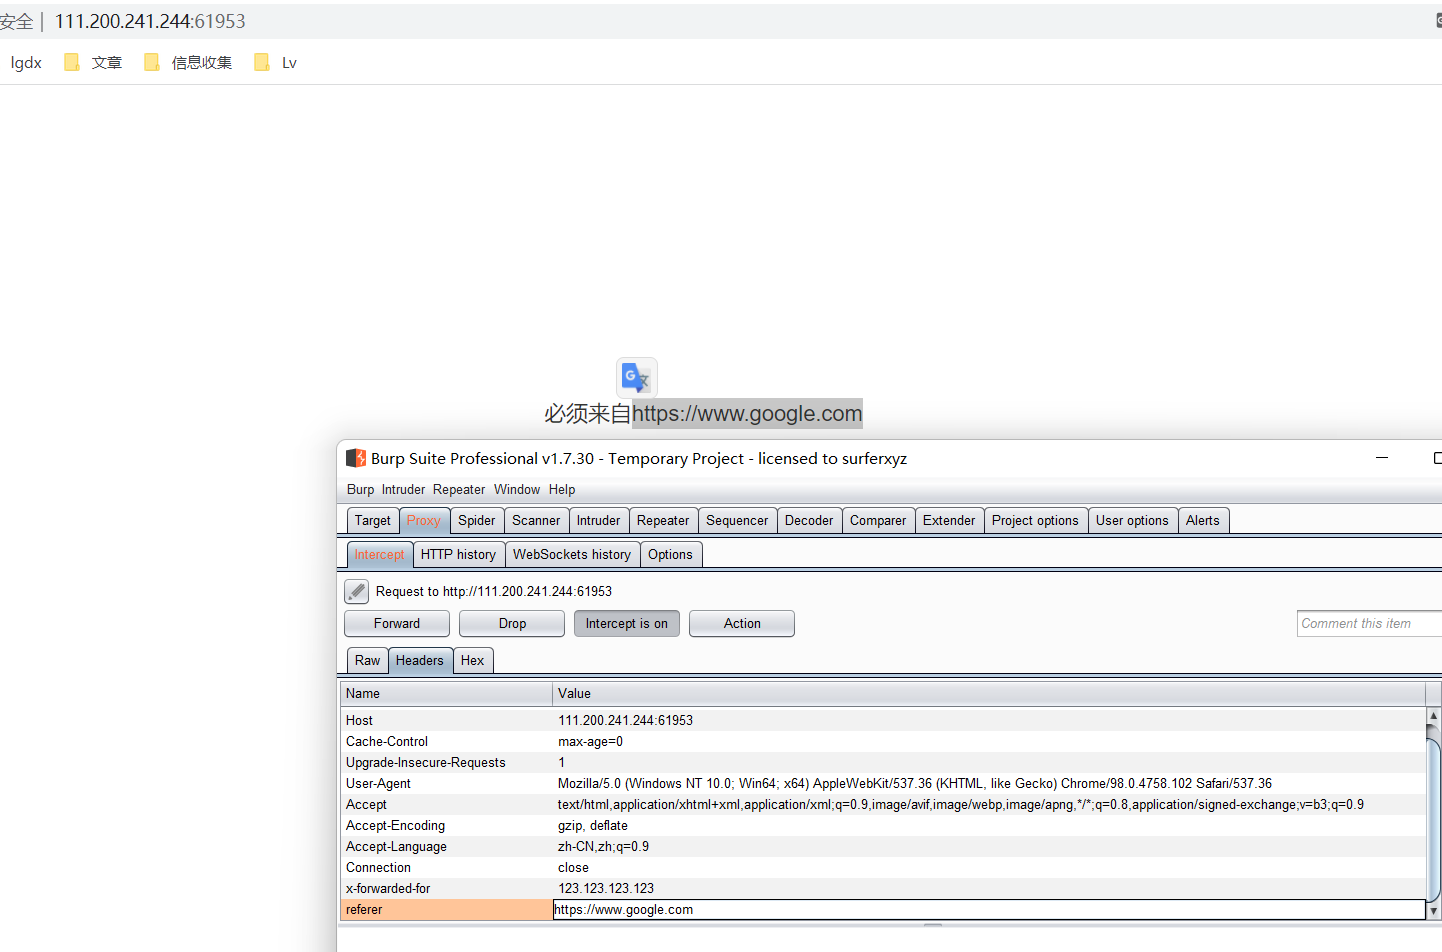Image resolution: width=1442 pixels, height=952 pixels.
Task: Open the Action button menu
Action: coord(742,623)
